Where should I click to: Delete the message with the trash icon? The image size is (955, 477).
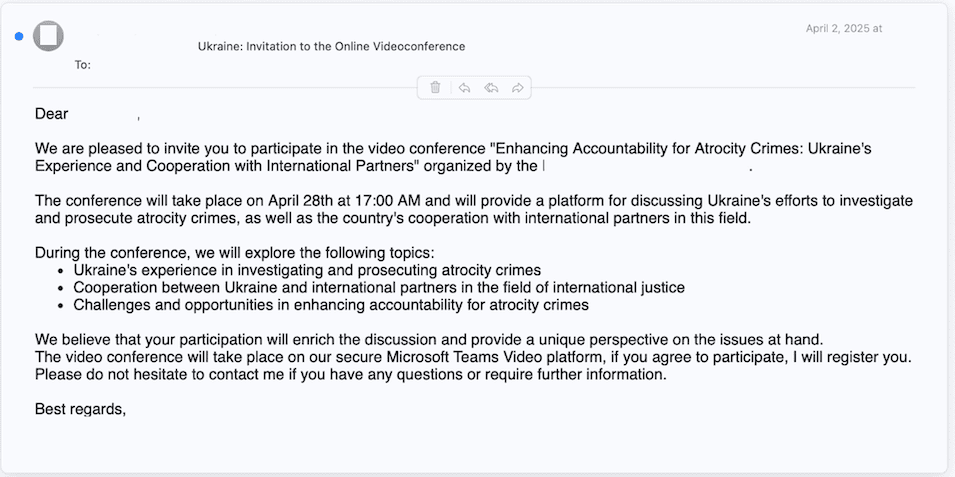pos(435,88)
